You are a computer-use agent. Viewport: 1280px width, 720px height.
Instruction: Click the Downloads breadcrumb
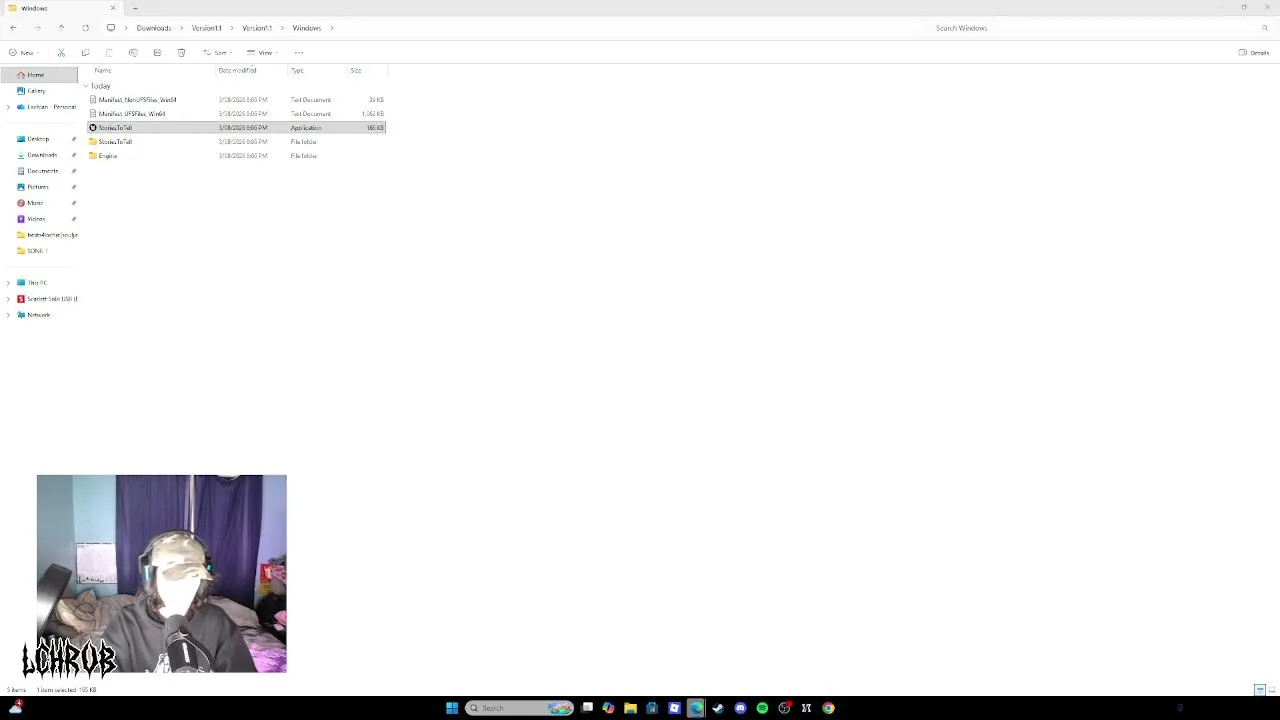click(154, 28)
